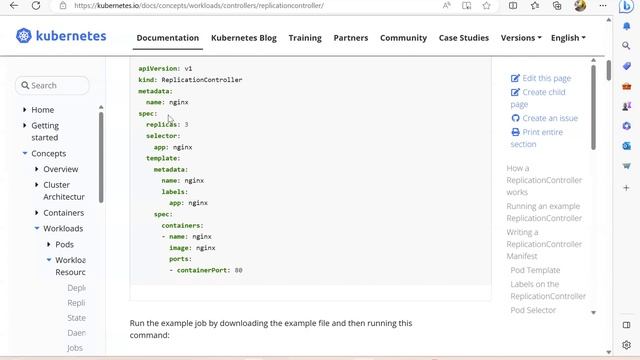Open the Jobs sidebar entry
Screen dimensions: 640x360
click(x=75, y=348)
